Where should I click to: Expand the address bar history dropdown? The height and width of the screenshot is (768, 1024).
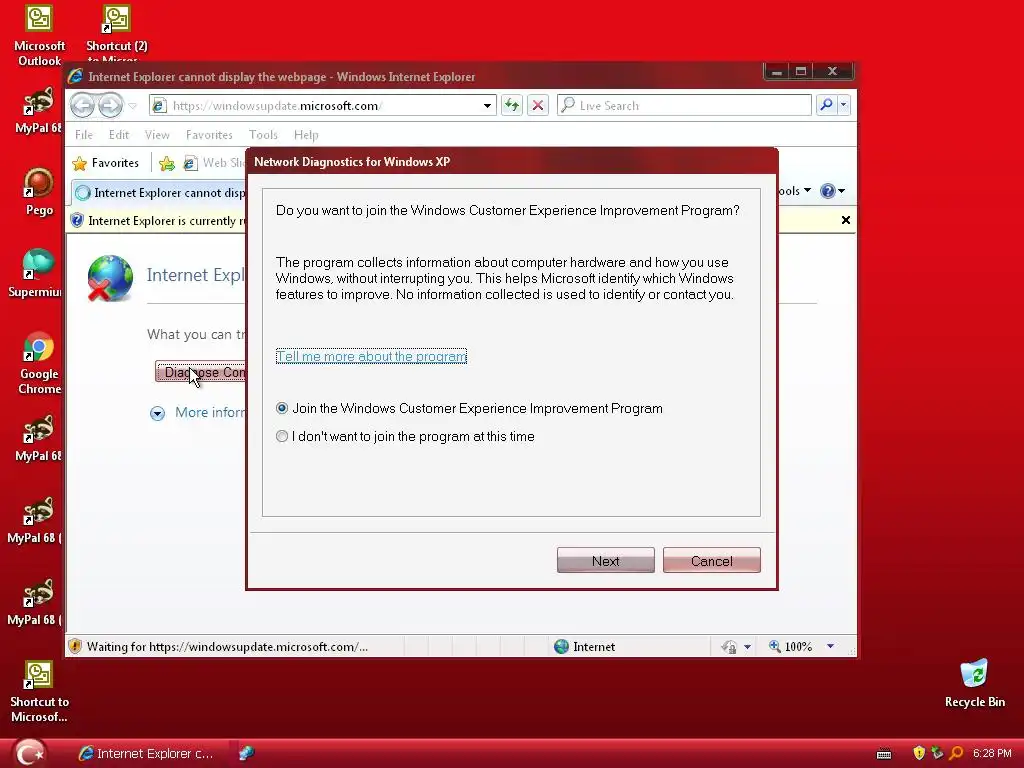(x=487, y=106)
